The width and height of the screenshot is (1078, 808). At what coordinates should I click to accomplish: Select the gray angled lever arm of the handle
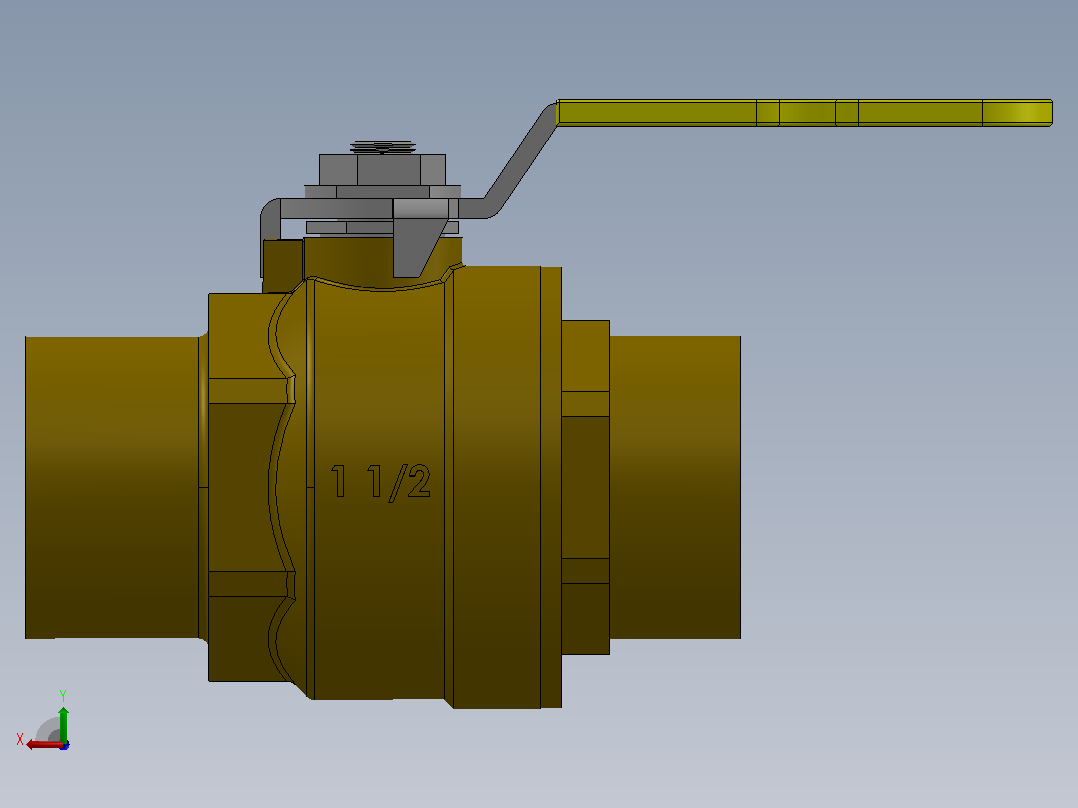coord(520,160)
